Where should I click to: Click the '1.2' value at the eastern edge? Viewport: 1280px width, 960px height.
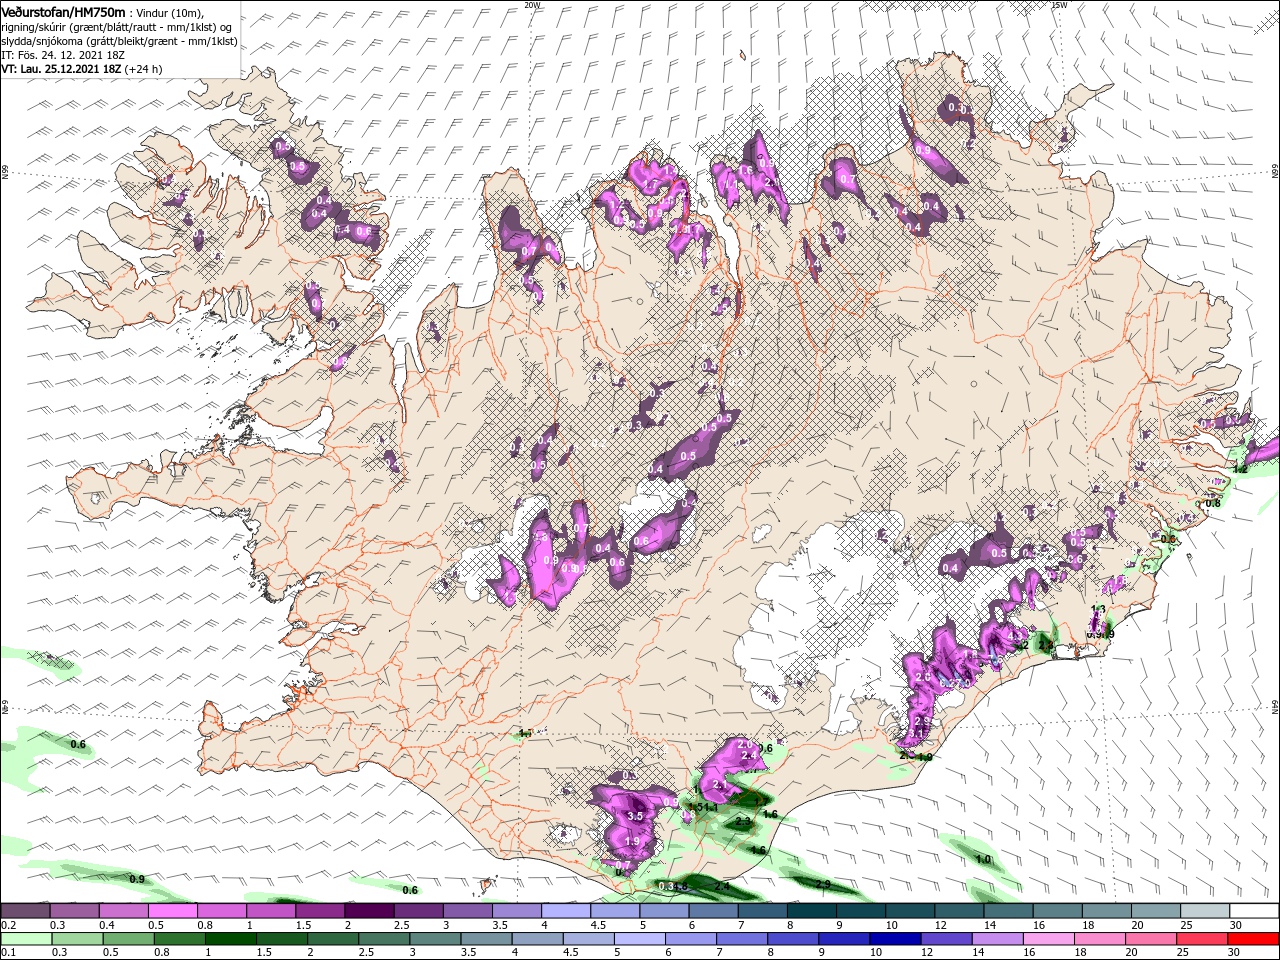pos(1241,468)
